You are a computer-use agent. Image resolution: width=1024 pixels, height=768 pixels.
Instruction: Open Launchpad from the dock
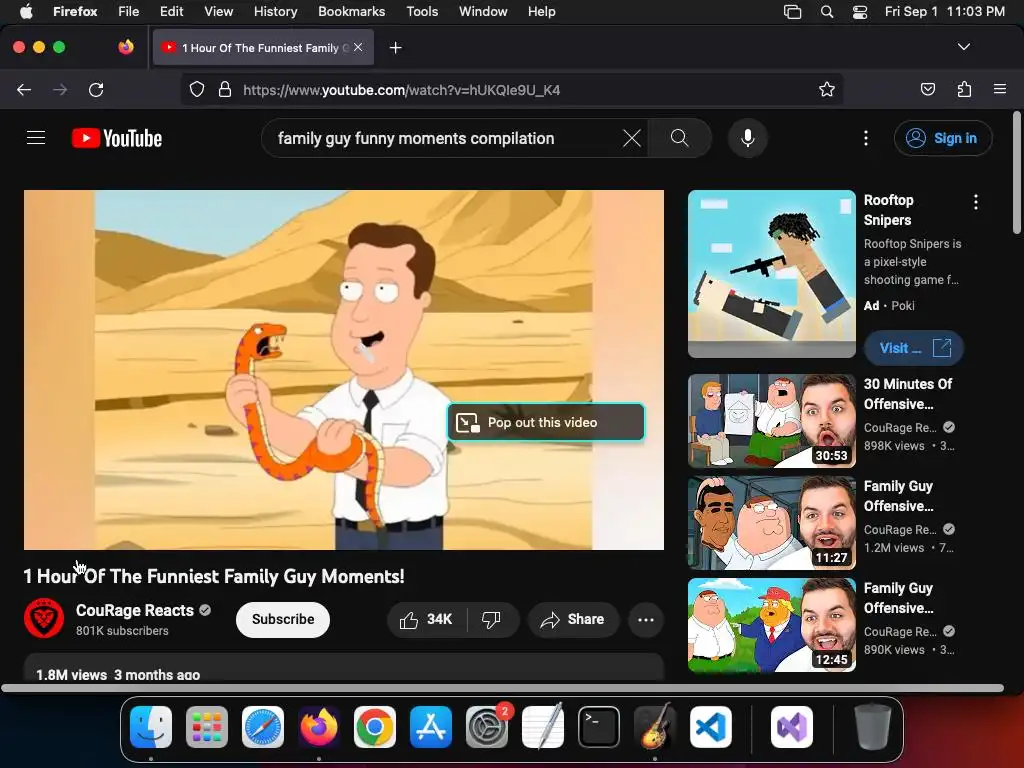(x=207, y=727)
